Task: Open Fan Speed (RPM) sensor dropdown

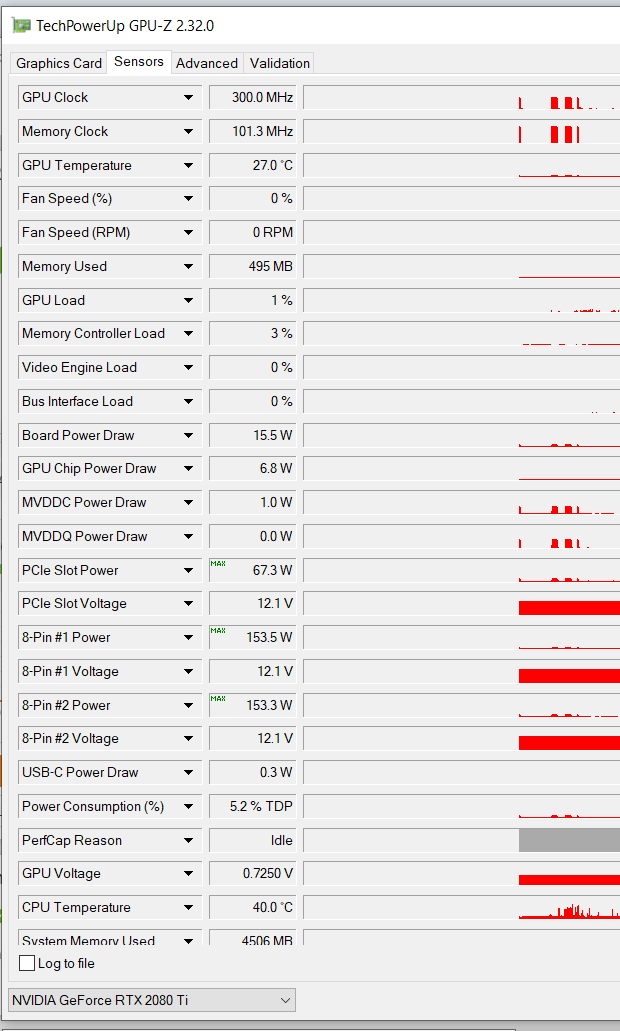Action: click(188, 233)
